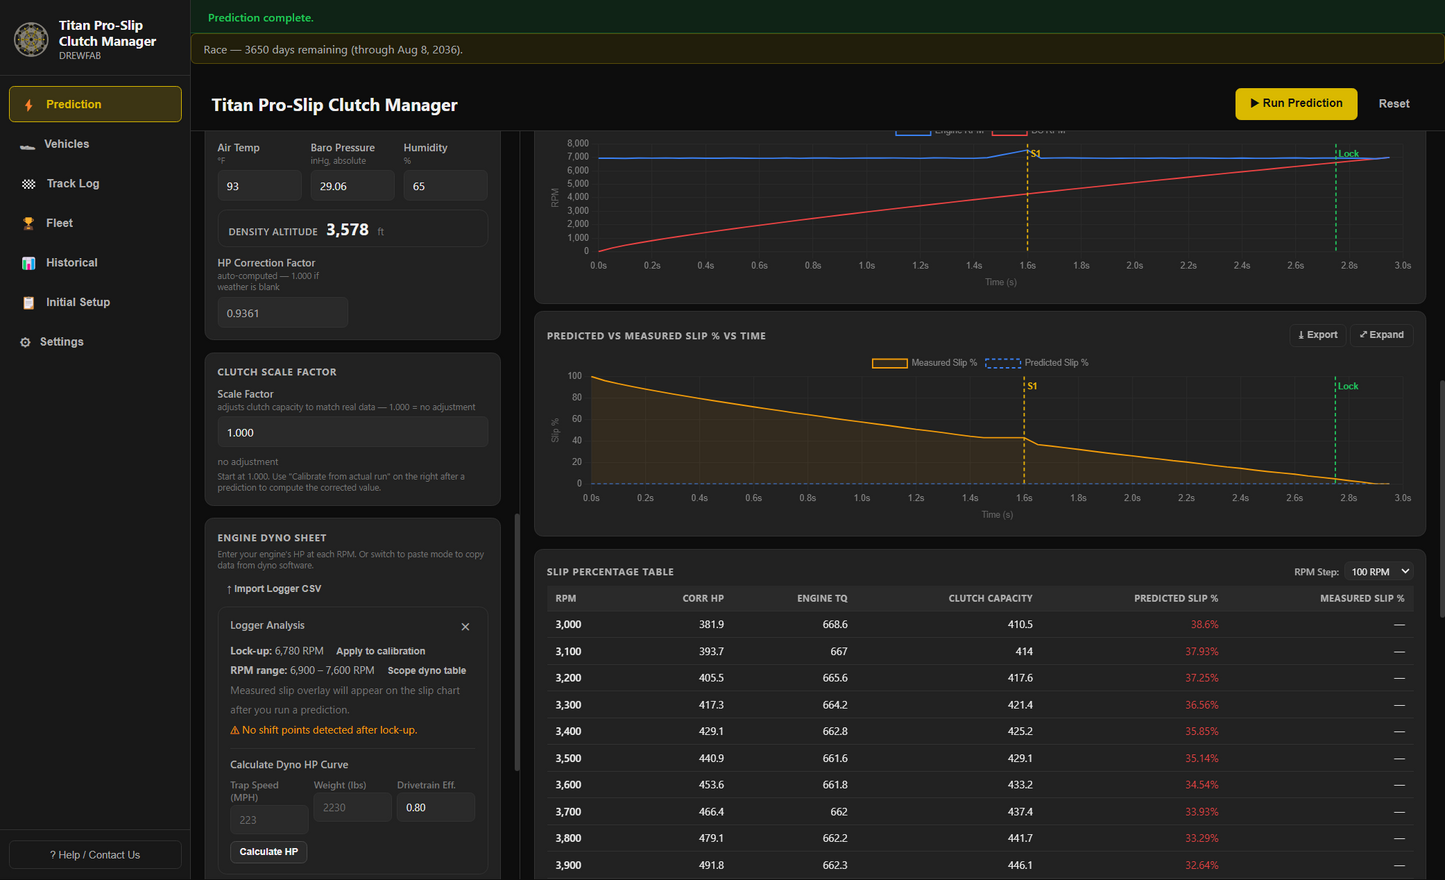Click the RPM column header

point(566,599)
